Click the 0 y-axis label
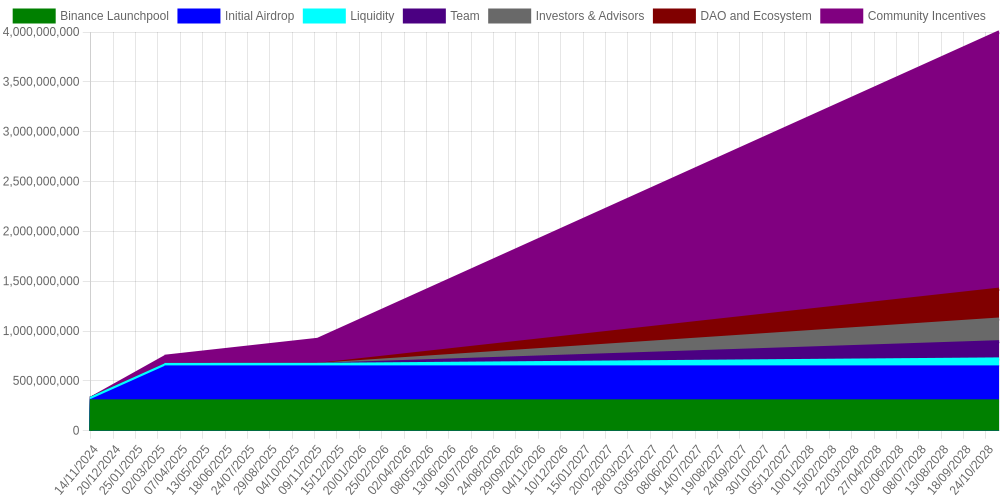 pyautogui.click(x=76, y=430)
